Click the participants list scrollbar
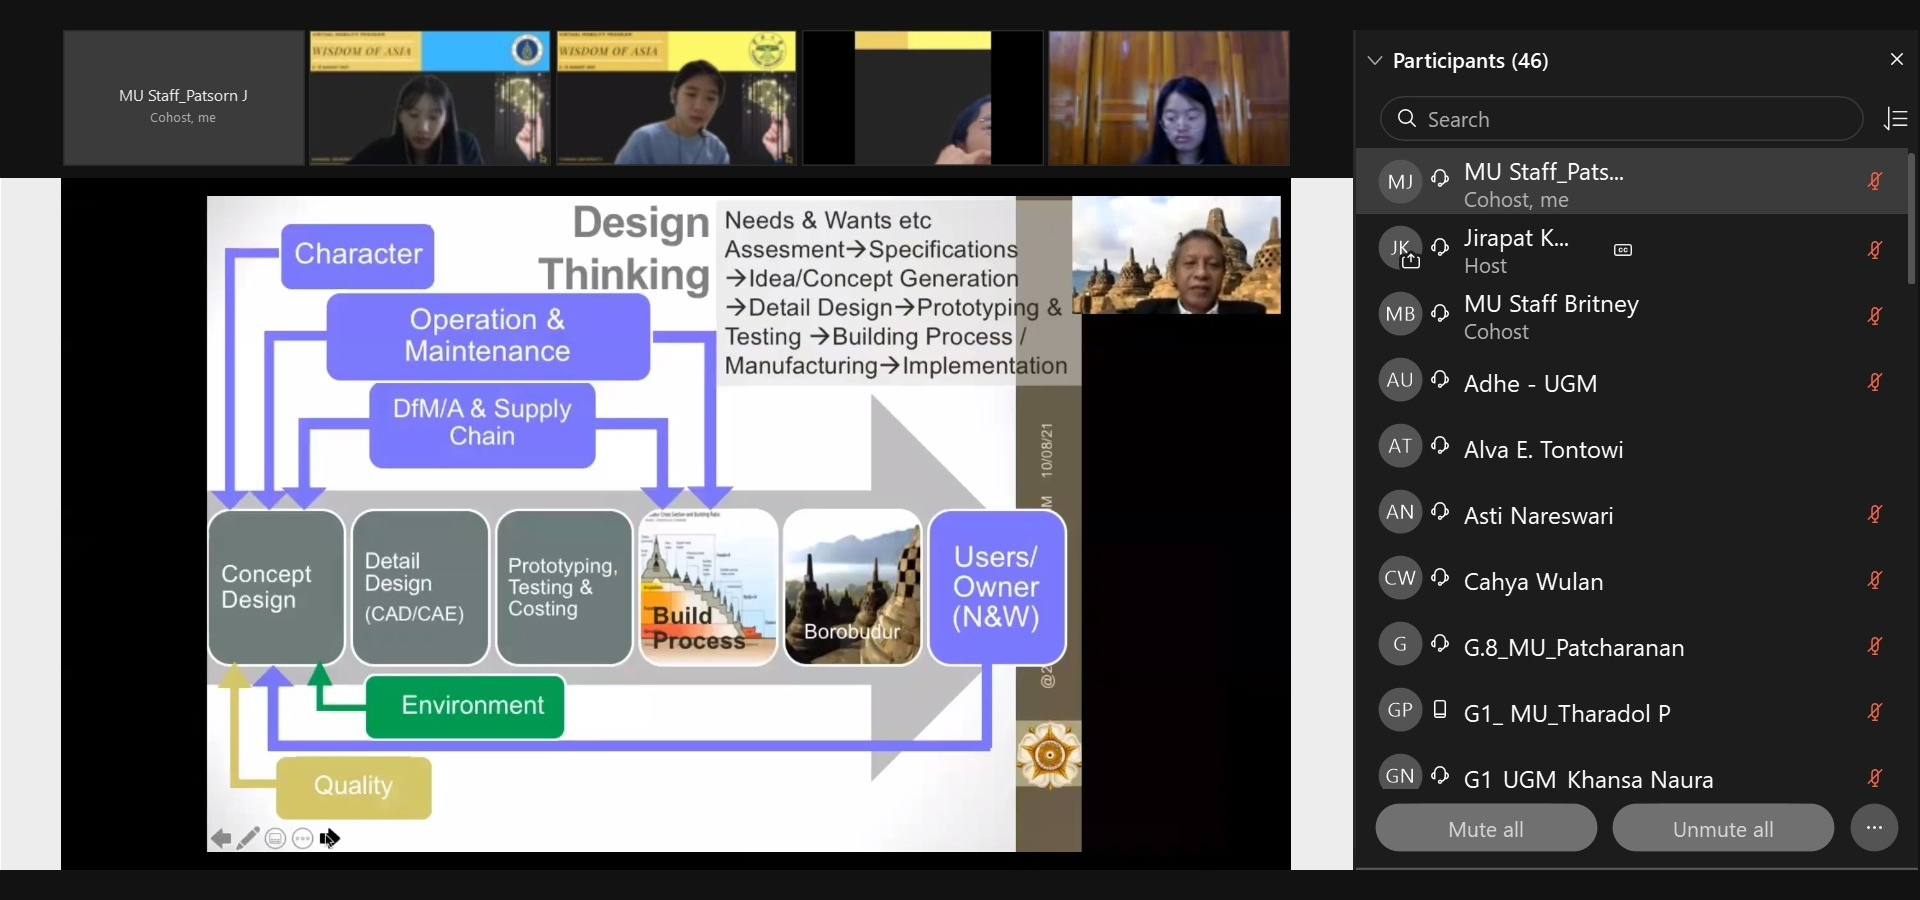Screen dimensions: 1920x900 pyautogui.click(x=1911, y=220)
